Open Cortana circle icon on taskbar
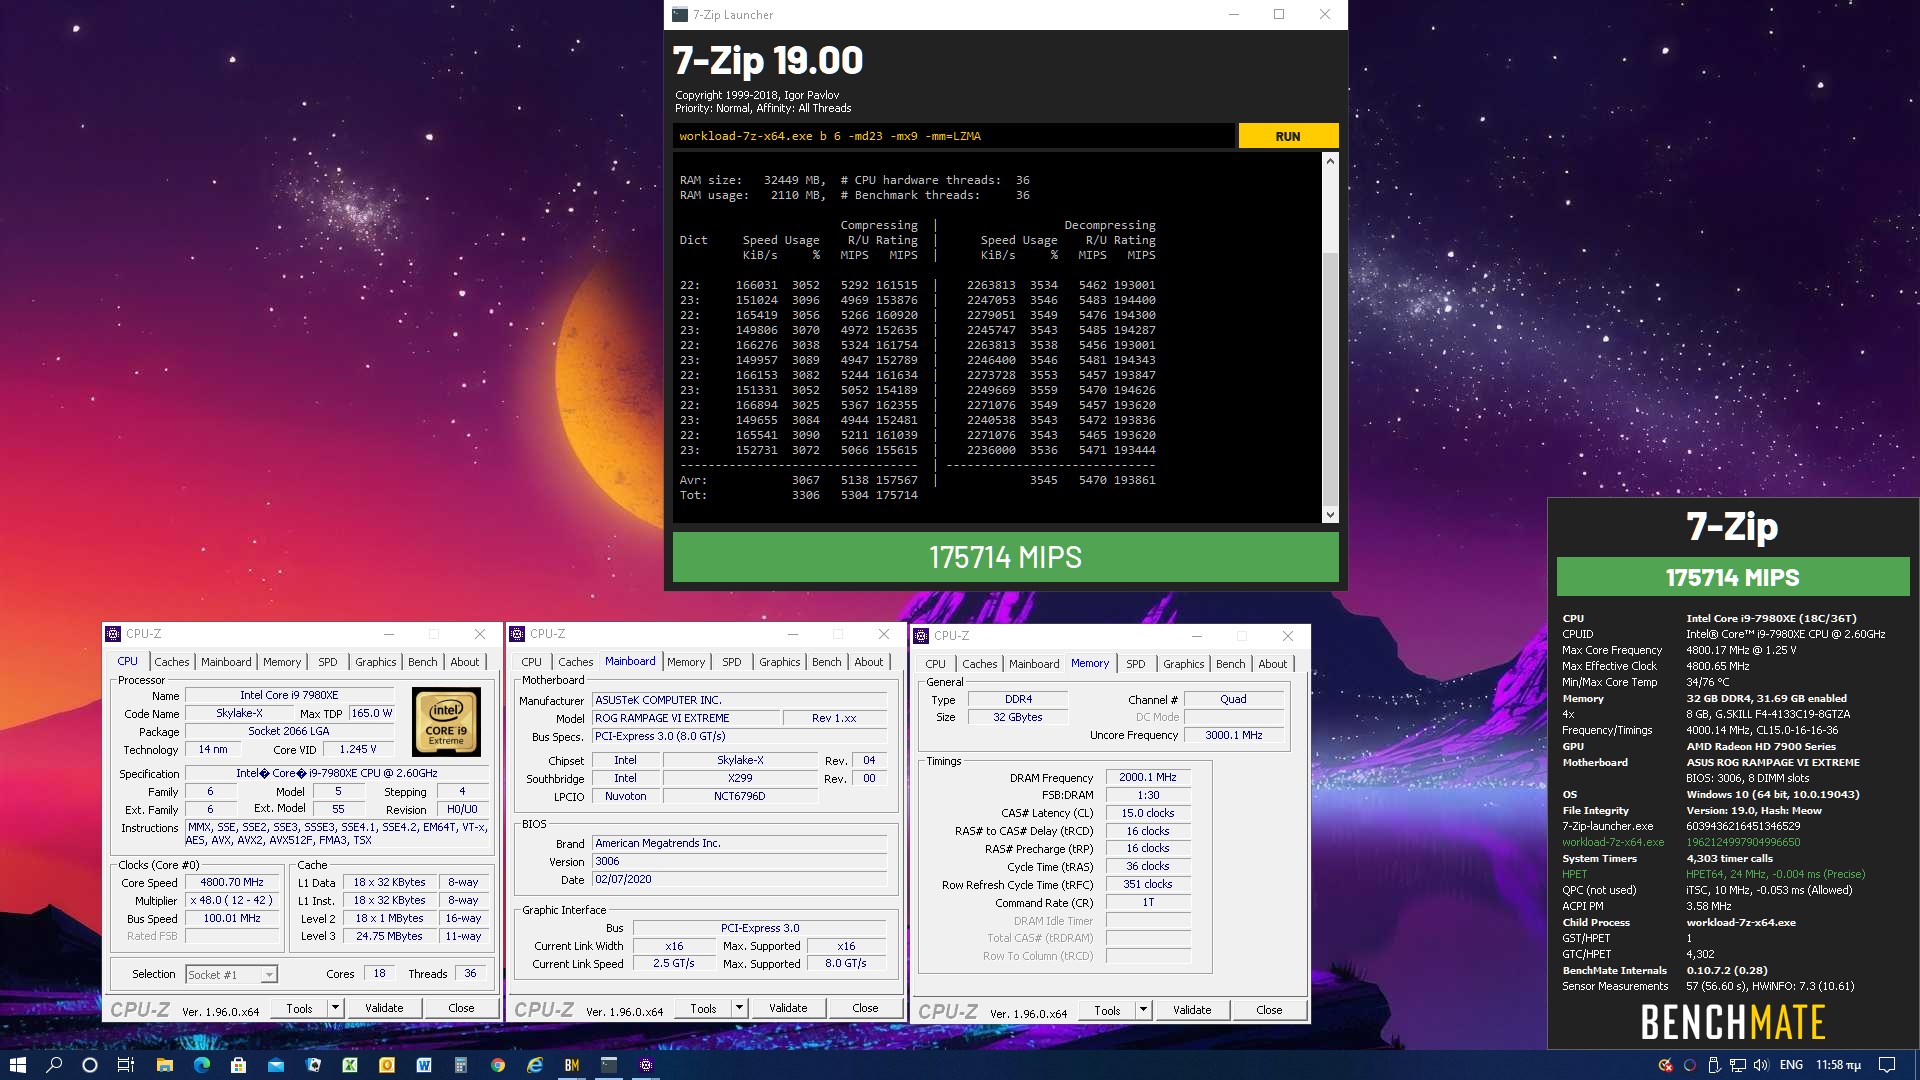1920x1080 pixels. pos(90,1065)
